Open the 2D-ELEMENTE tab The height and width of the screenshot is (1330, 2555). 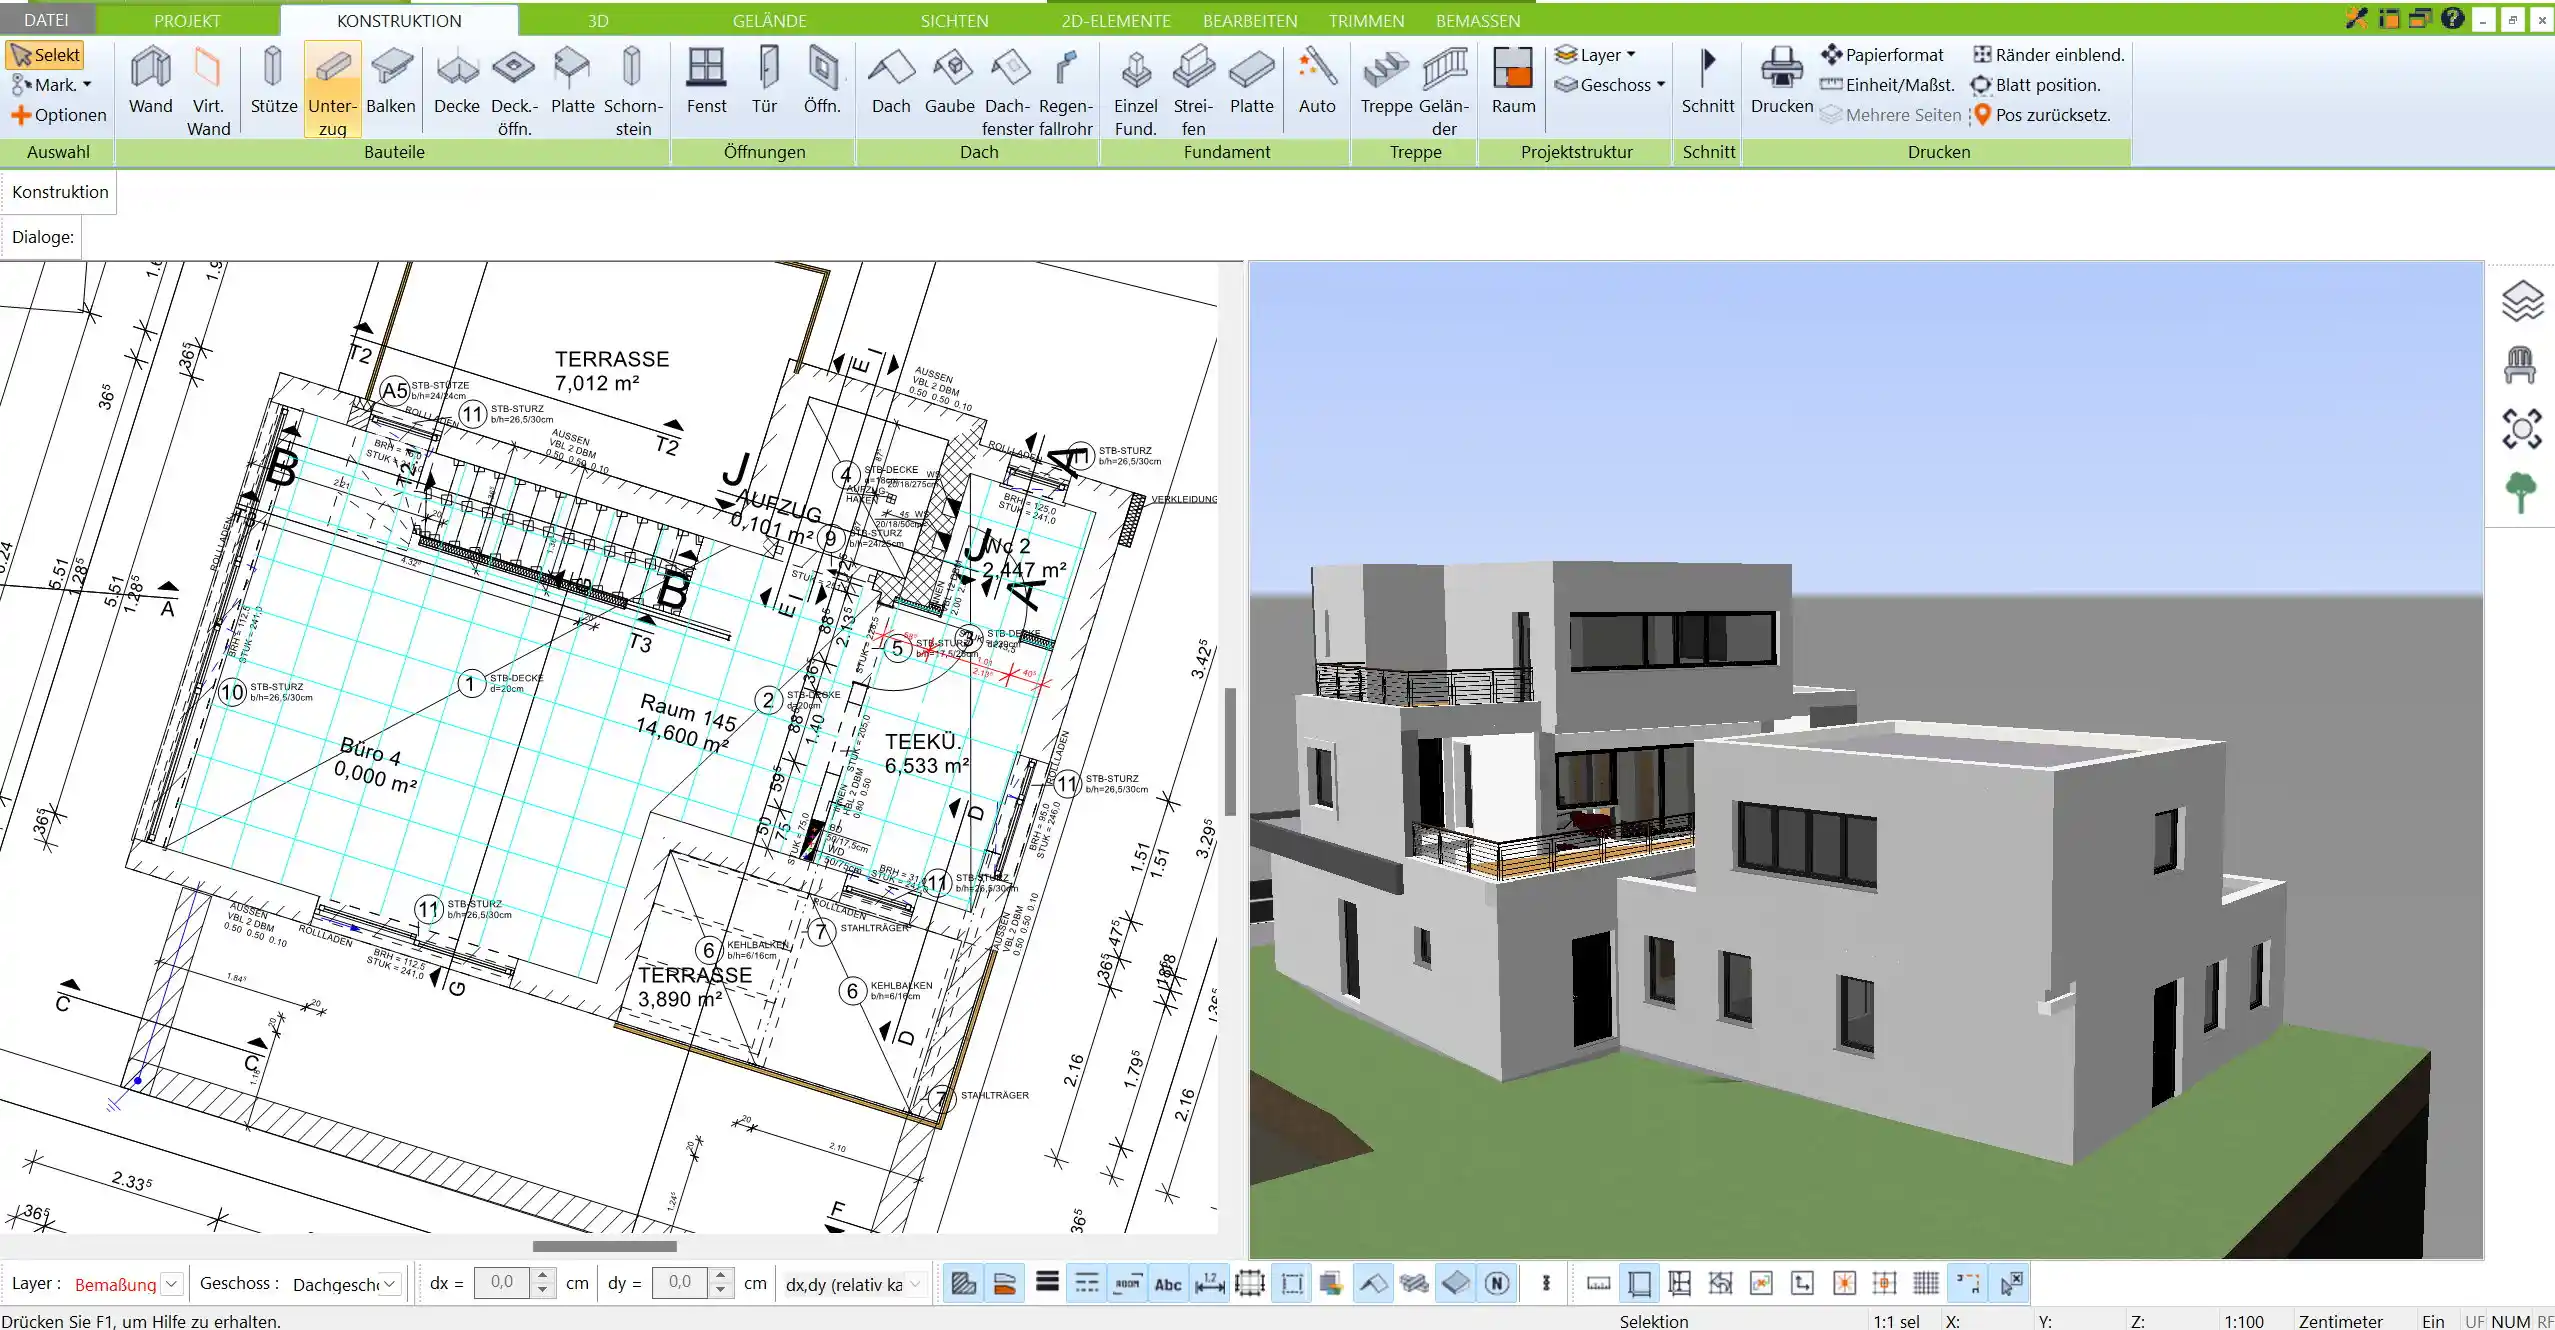pyautogui.click(x=1116, y=20)
